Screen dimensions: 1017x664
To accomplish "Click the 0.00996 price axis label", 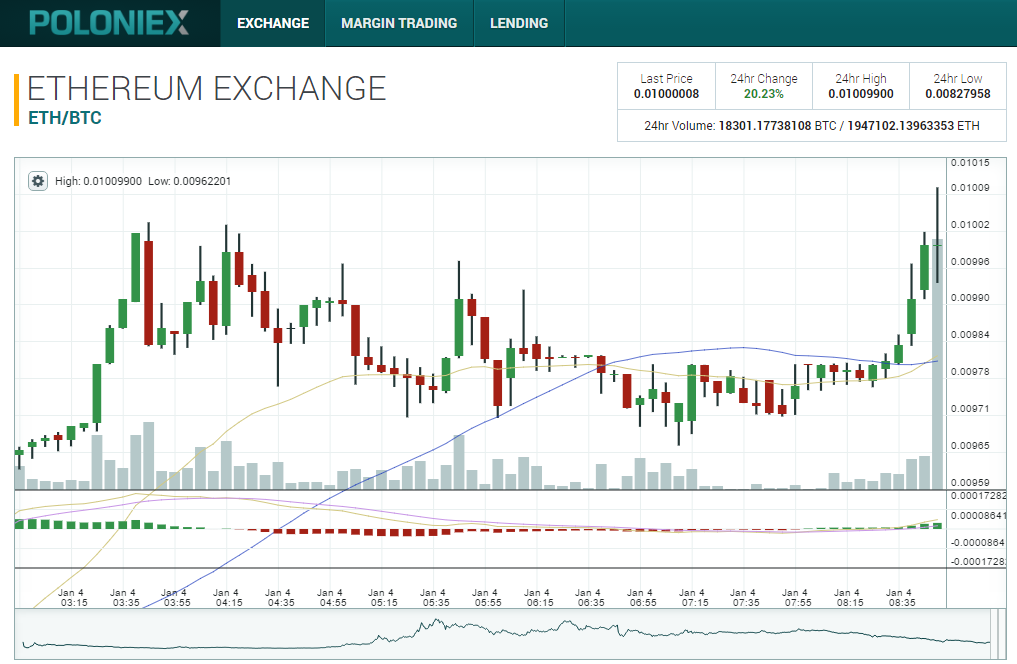I will 970,262.
